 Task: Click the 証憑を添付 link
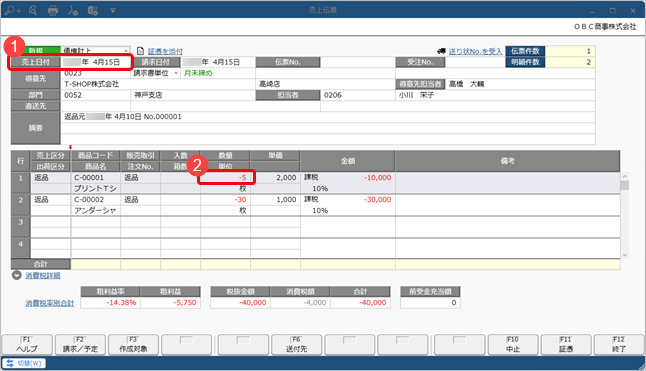pyautogui.click(x=165, y=51)
